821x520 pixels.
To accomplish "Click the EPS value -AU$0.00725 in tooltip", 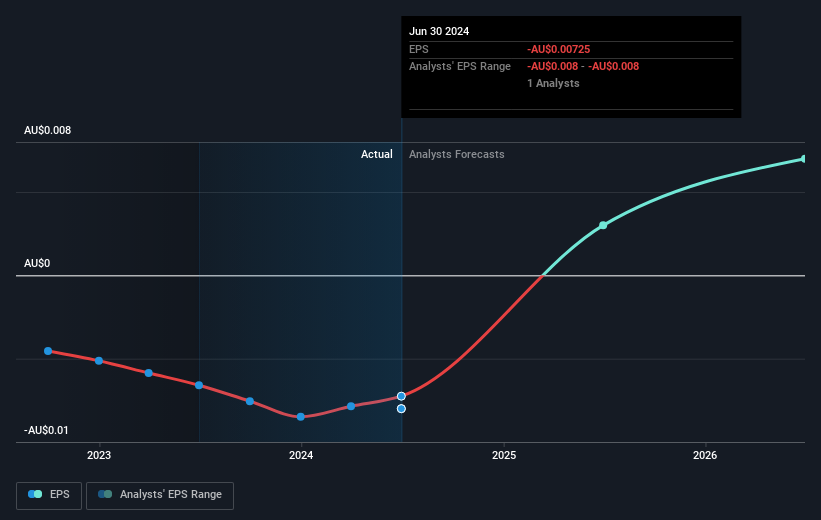I will point(559,49).
